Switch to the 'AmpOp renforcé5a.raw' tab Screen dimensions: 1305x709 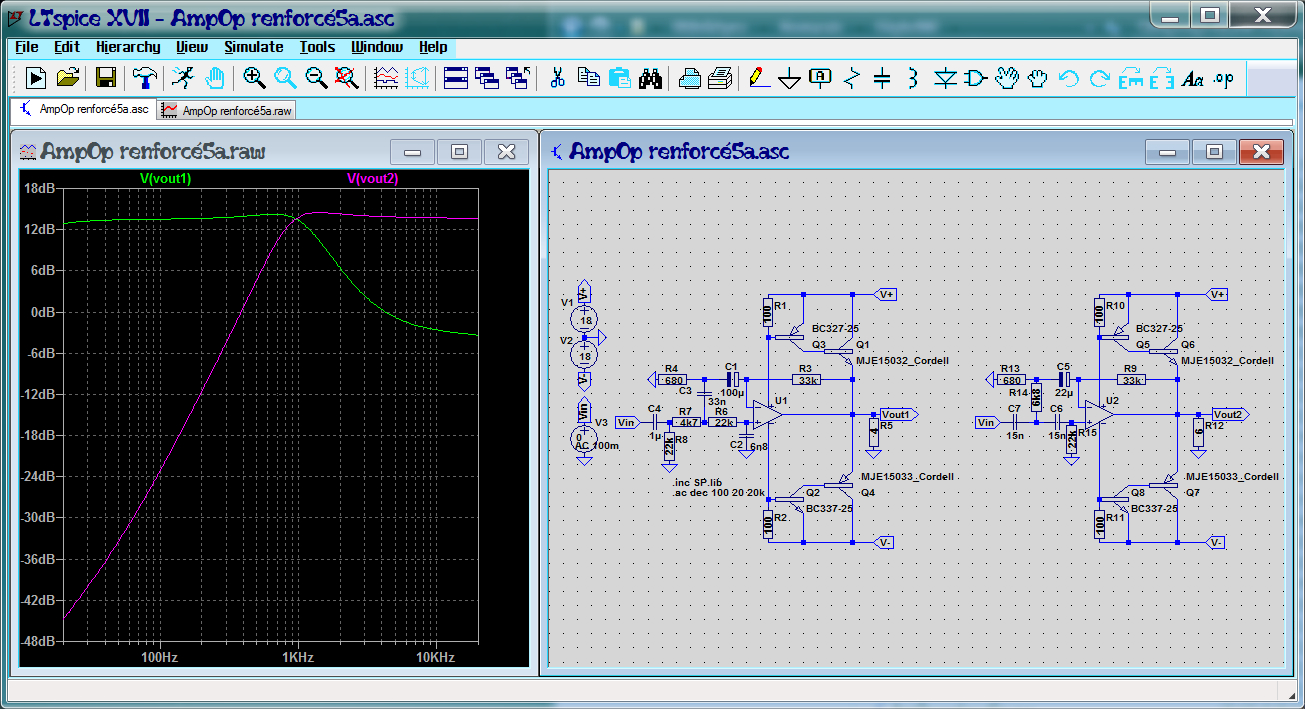coord(227,110)
